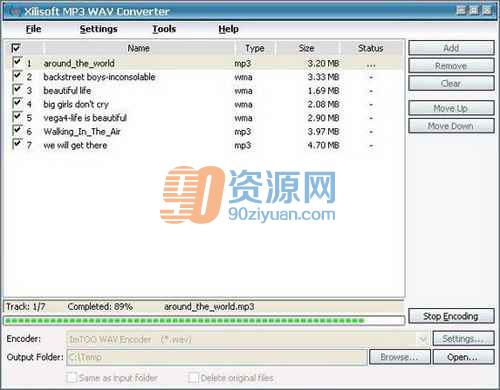This screenshot has width=500, height=390.
Task: Sort list by the Size column header
Action: [307, 48]
